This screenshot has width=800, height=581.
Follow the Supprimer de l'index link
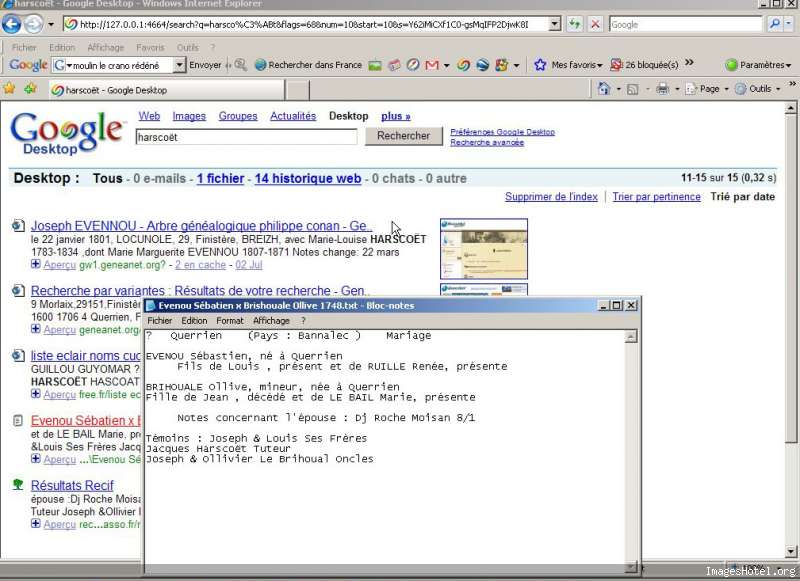551,196
